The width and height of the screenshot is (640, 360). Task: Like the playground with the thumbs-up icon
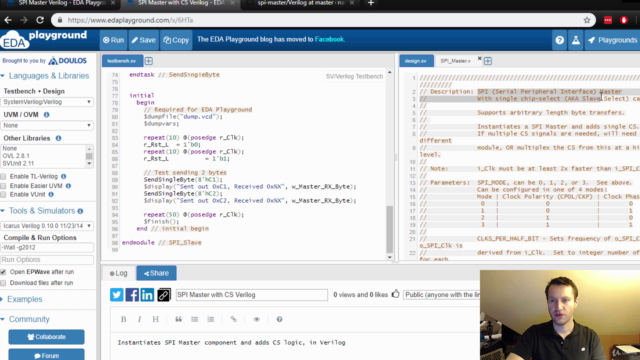pyautogui.click(x=396, y=294)
